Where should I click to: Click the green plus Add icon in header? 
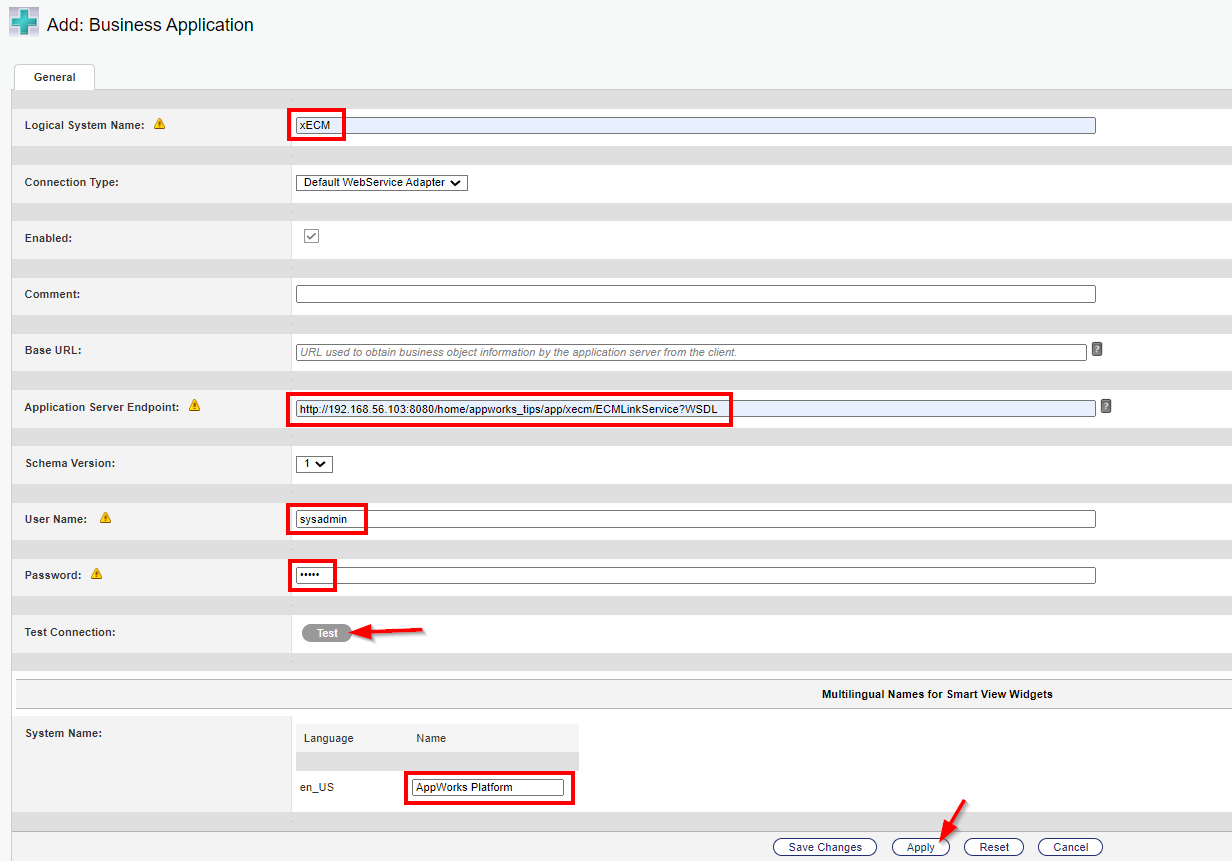coord(24,23)
